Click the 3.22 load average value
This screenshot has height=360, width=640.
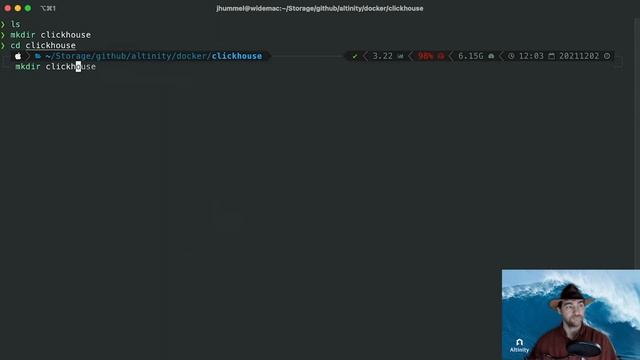[x=382, y=56]
